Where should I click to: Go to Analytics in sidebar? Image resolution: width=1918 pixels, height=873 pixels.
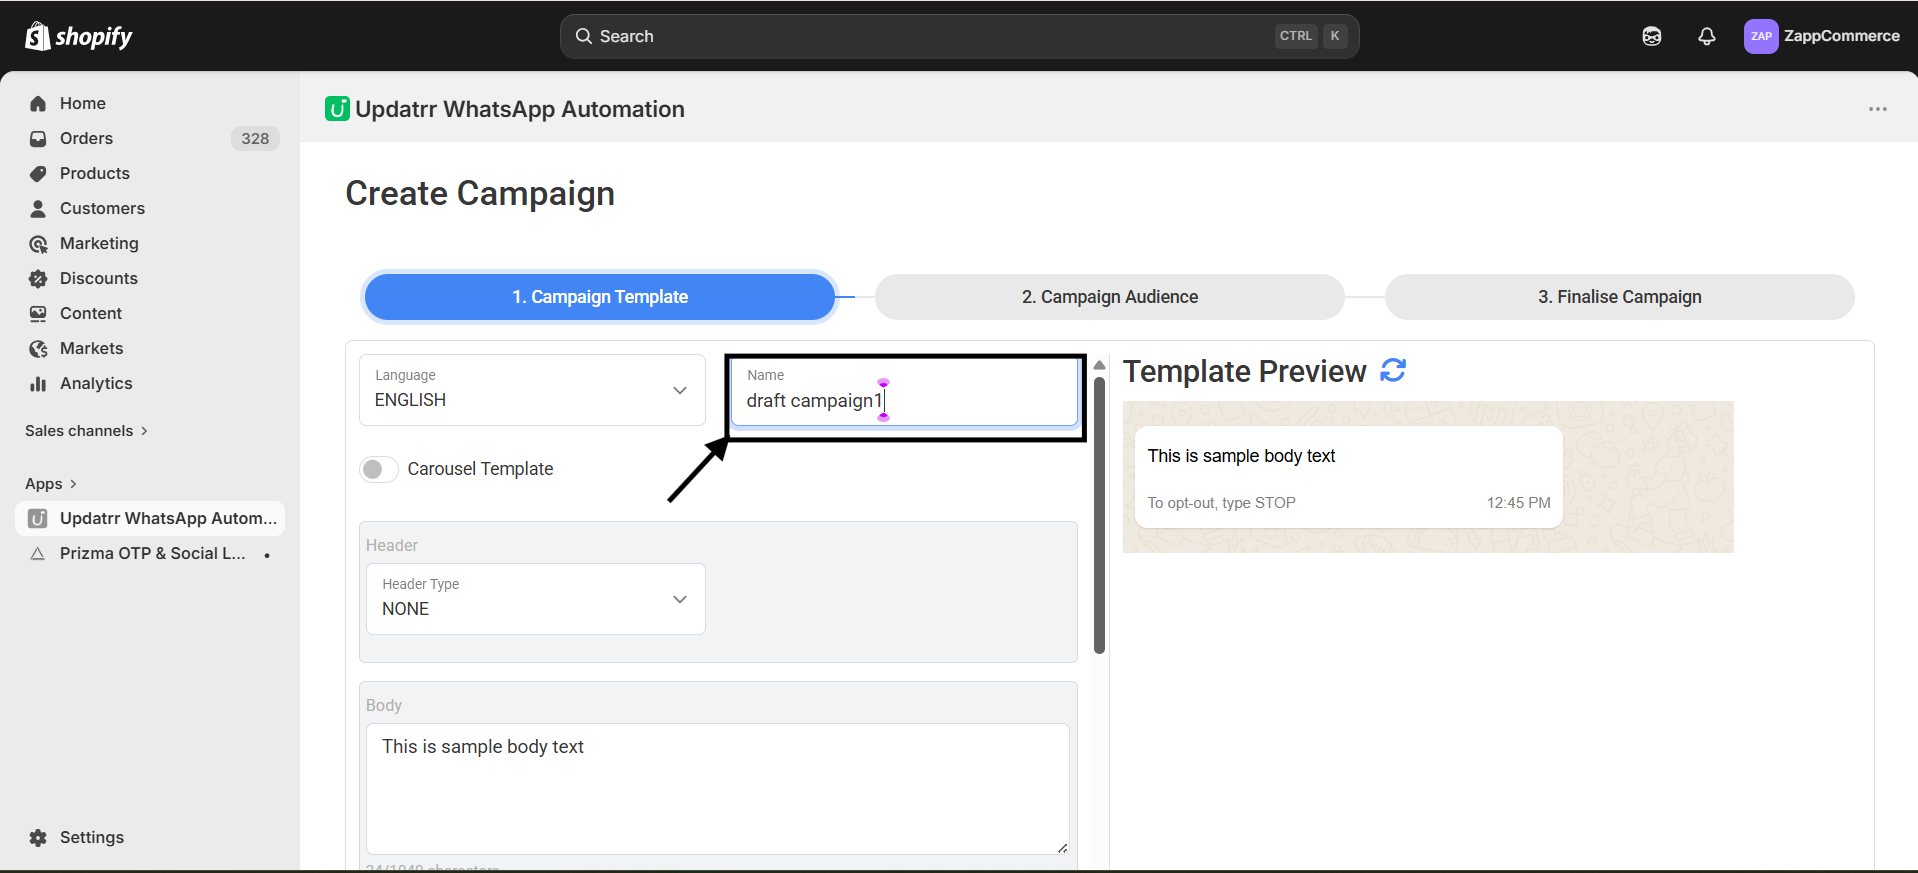pos(95,383)
